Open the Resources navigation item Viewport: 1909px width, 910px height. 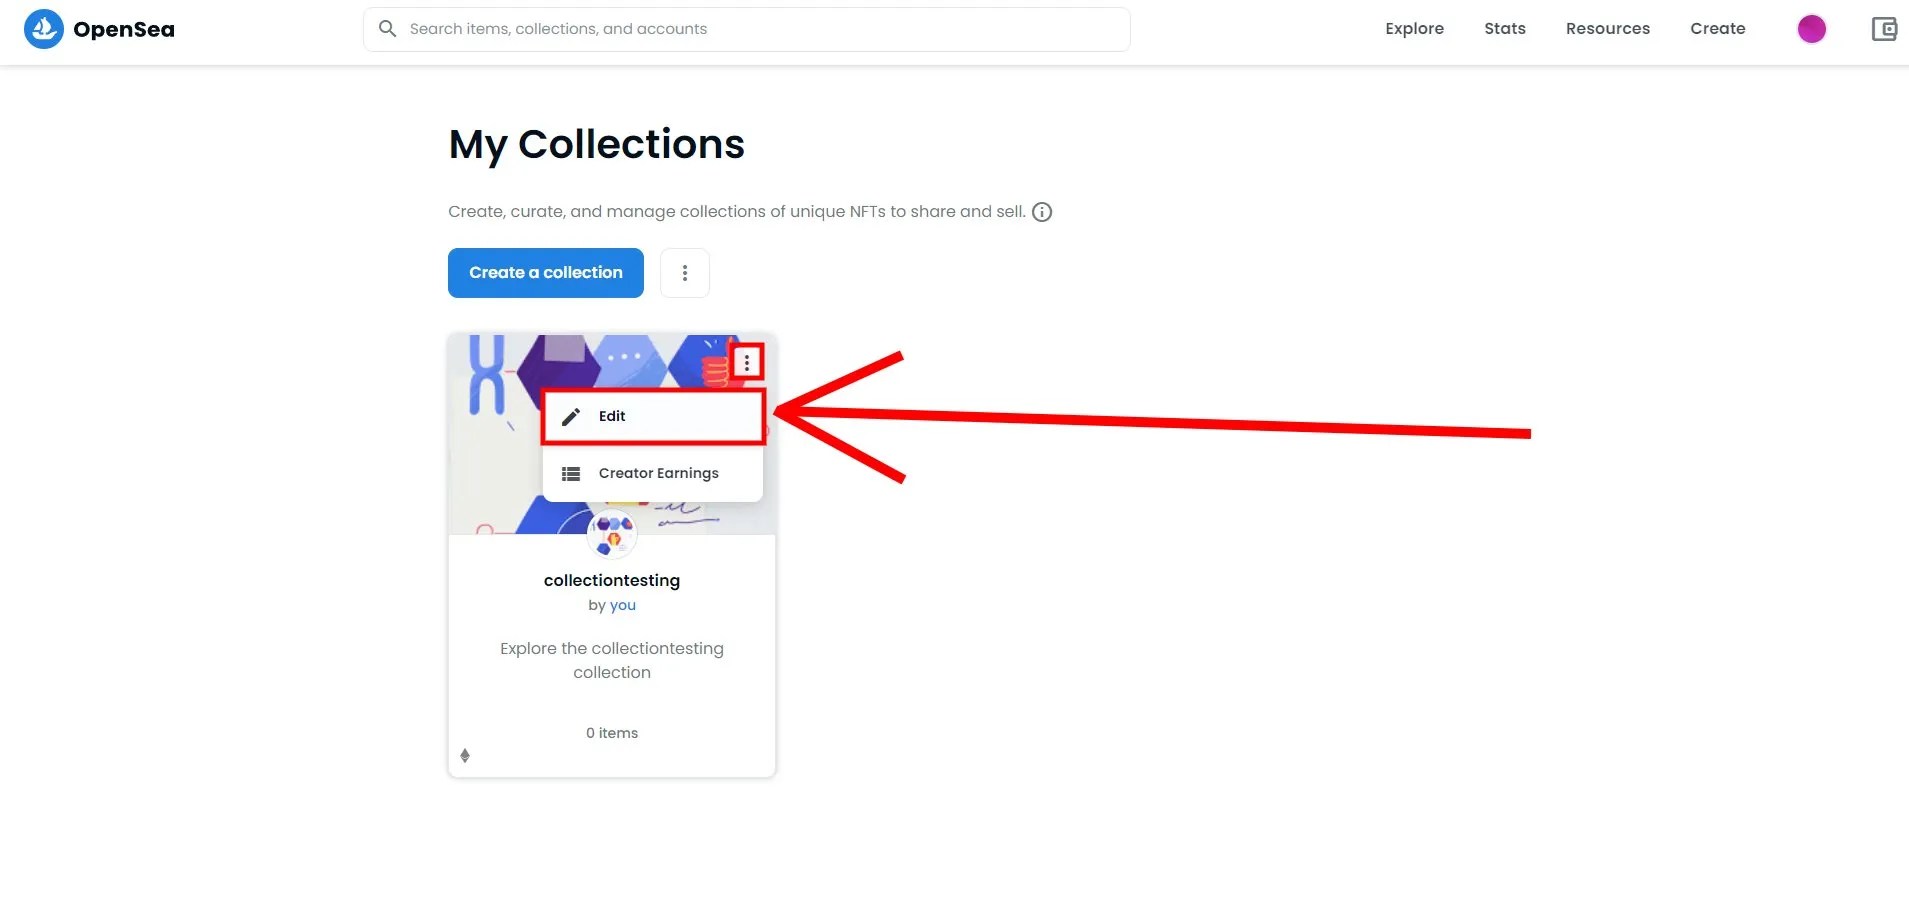pos(1608,29)
